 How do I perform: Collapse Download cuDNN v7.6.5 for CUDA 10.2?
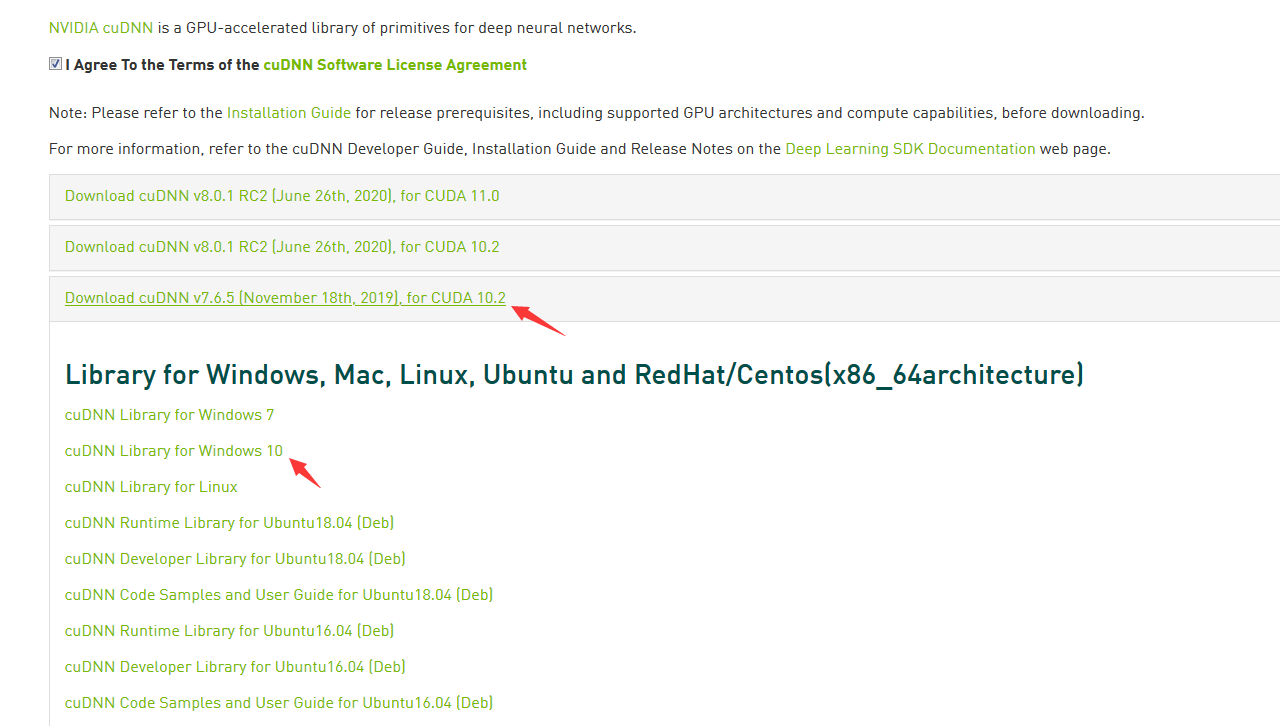285,298
